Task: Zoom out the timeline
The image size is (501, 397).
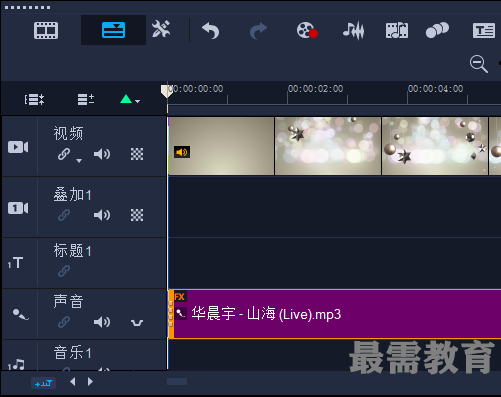Action: tap(479, 64)
